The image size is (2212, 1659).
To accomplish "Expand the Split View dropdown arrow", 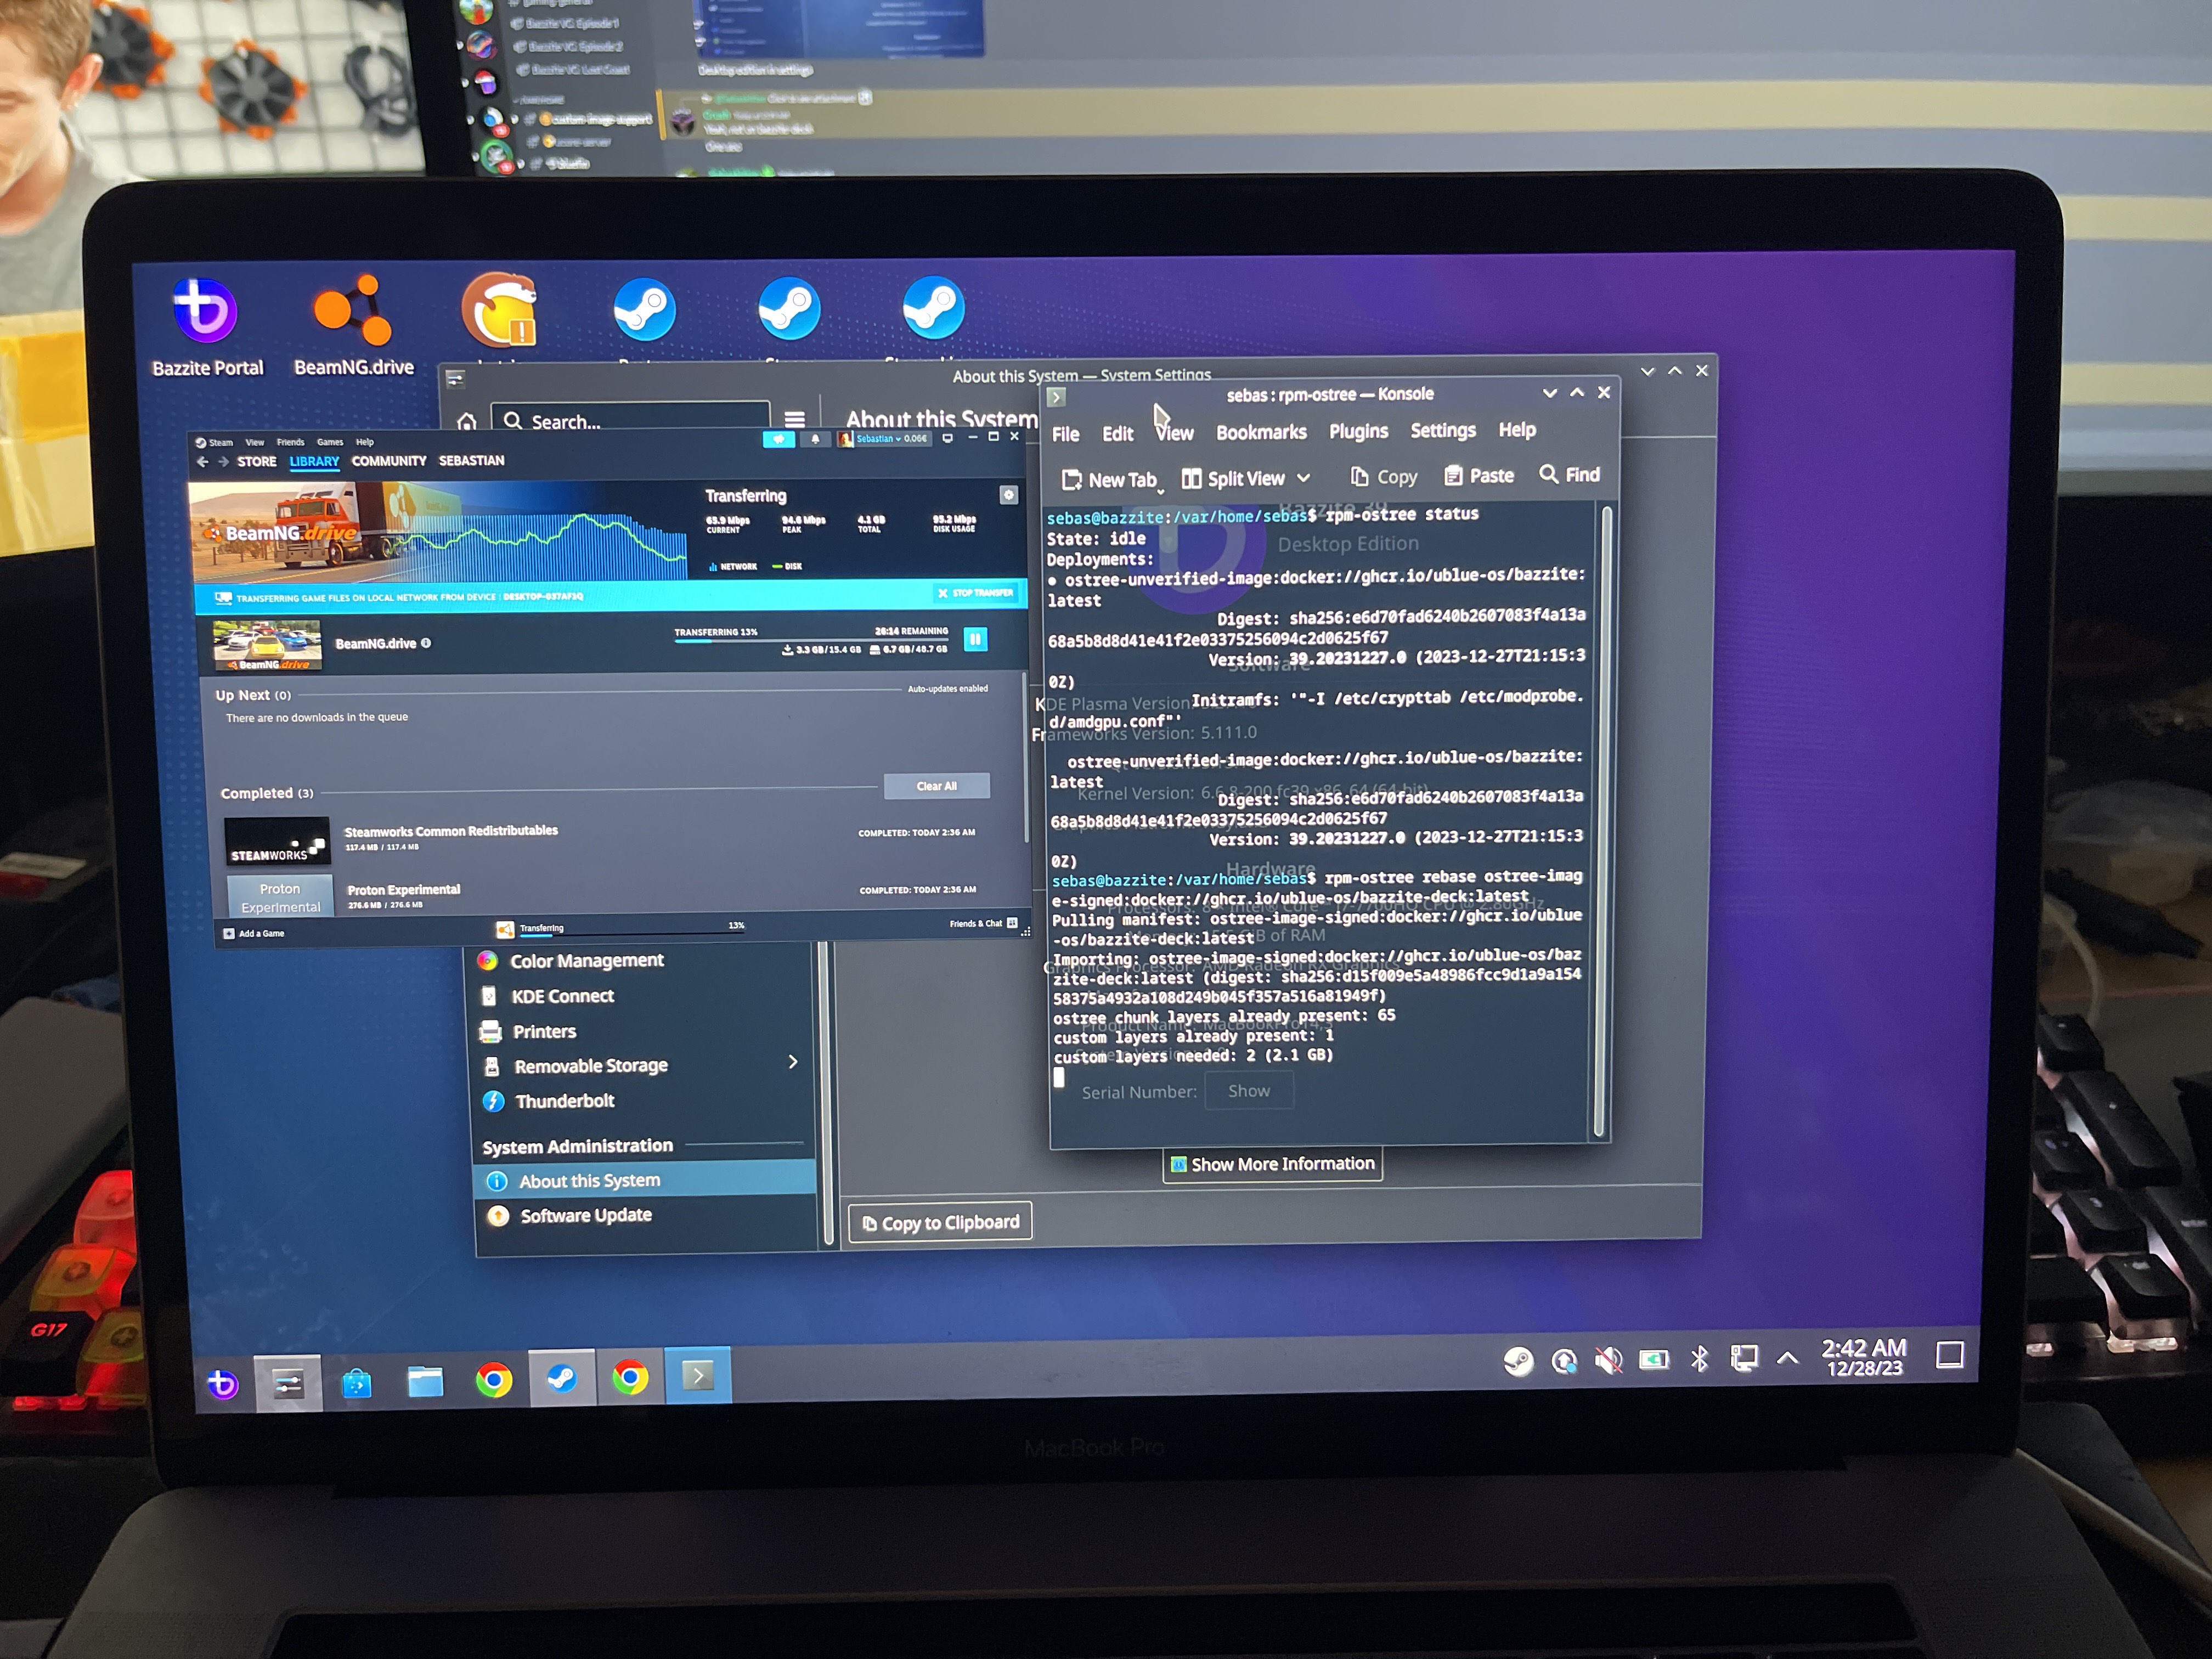I will click(x=1304, y=478).
